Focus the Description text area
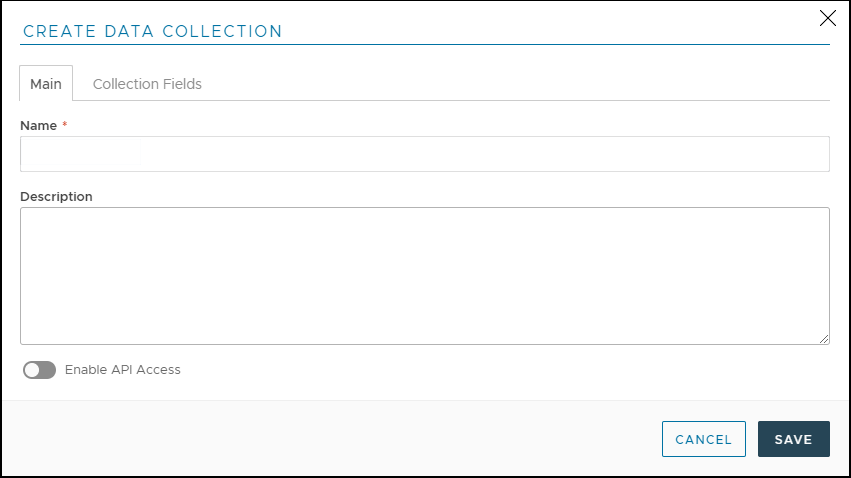The height and width of the screenshot is (478, 851). click(424, 275)
